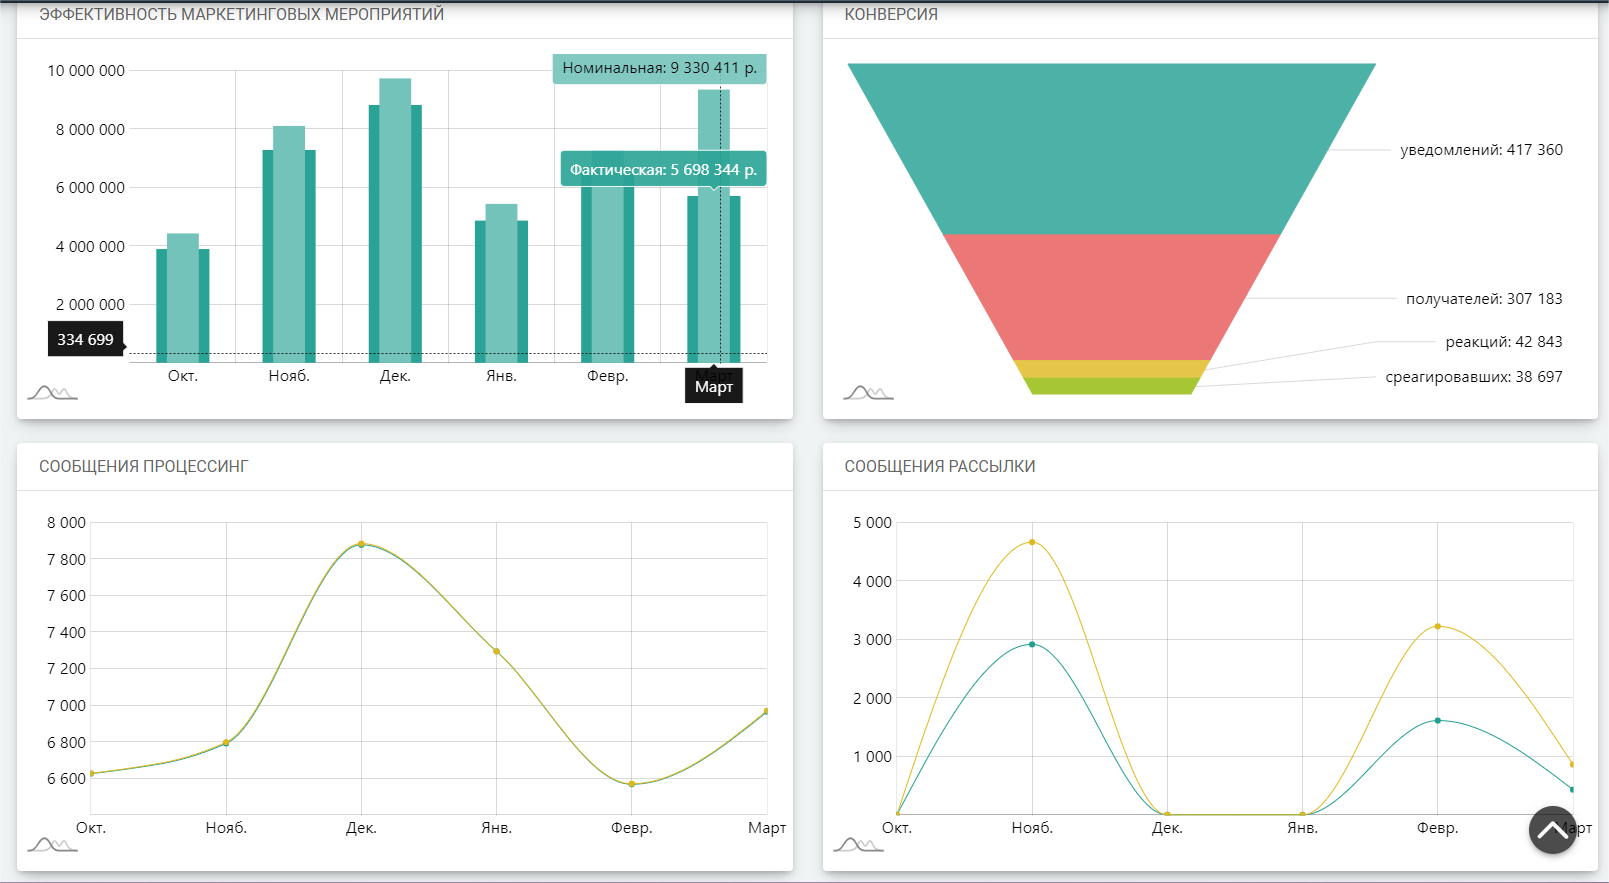Viewport: 1609px width, 883px height.
Task: Click the amCharts logo under the conversion funnel
Action: click(x=867, y=392)
